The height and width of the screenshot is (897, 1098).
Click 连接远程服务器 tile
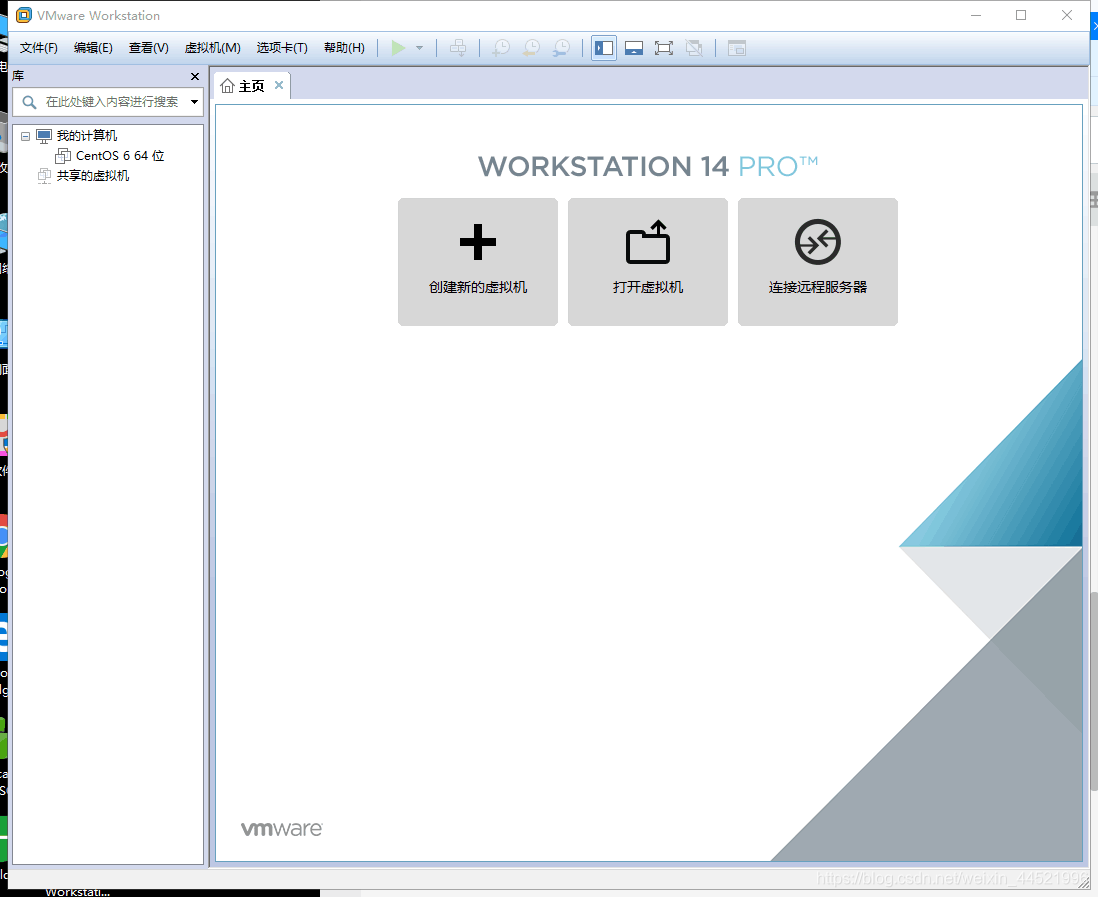[818, 262]
